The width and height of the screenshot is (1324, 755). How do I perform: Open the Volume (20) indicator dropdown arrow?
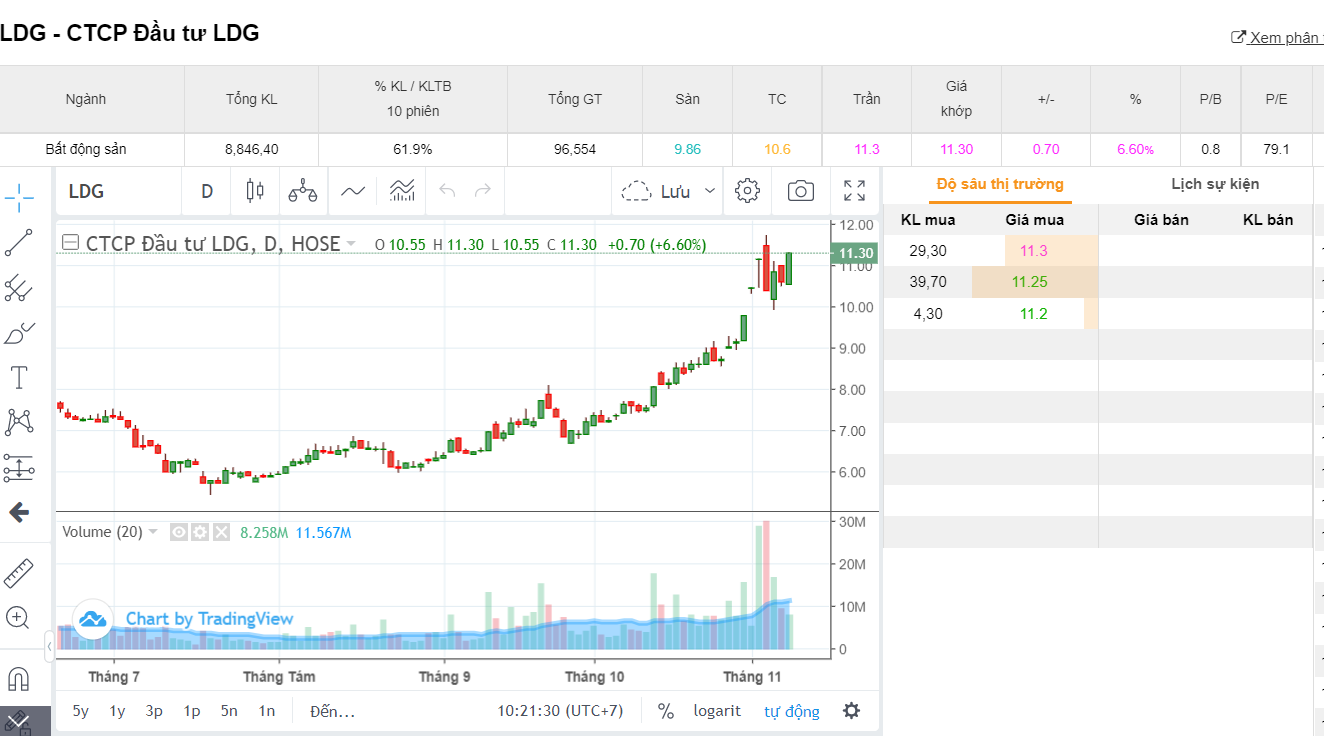(153, 532)
